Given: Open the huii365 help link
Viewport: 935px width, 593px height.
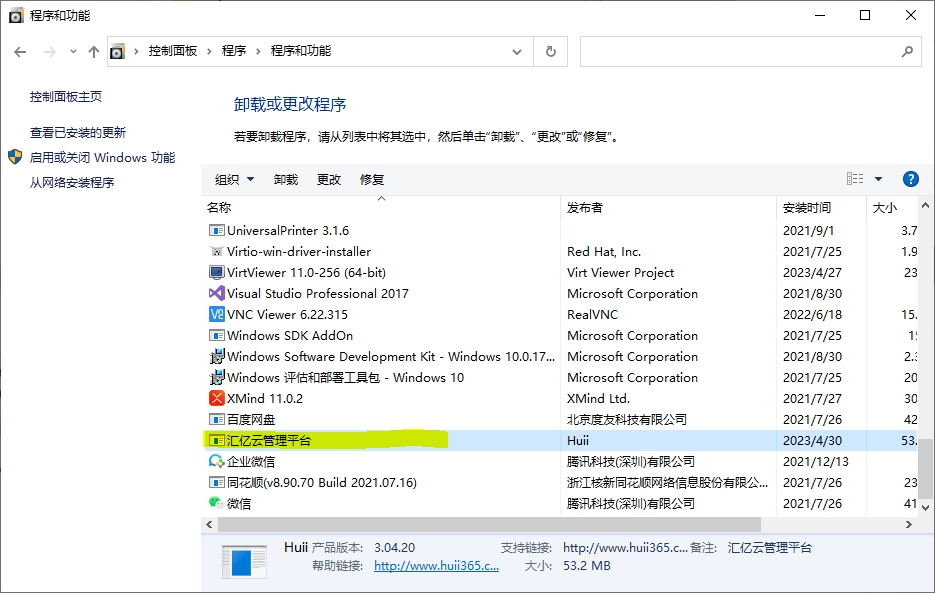Looking at the screenshot, I should click(x=436, y=565).
